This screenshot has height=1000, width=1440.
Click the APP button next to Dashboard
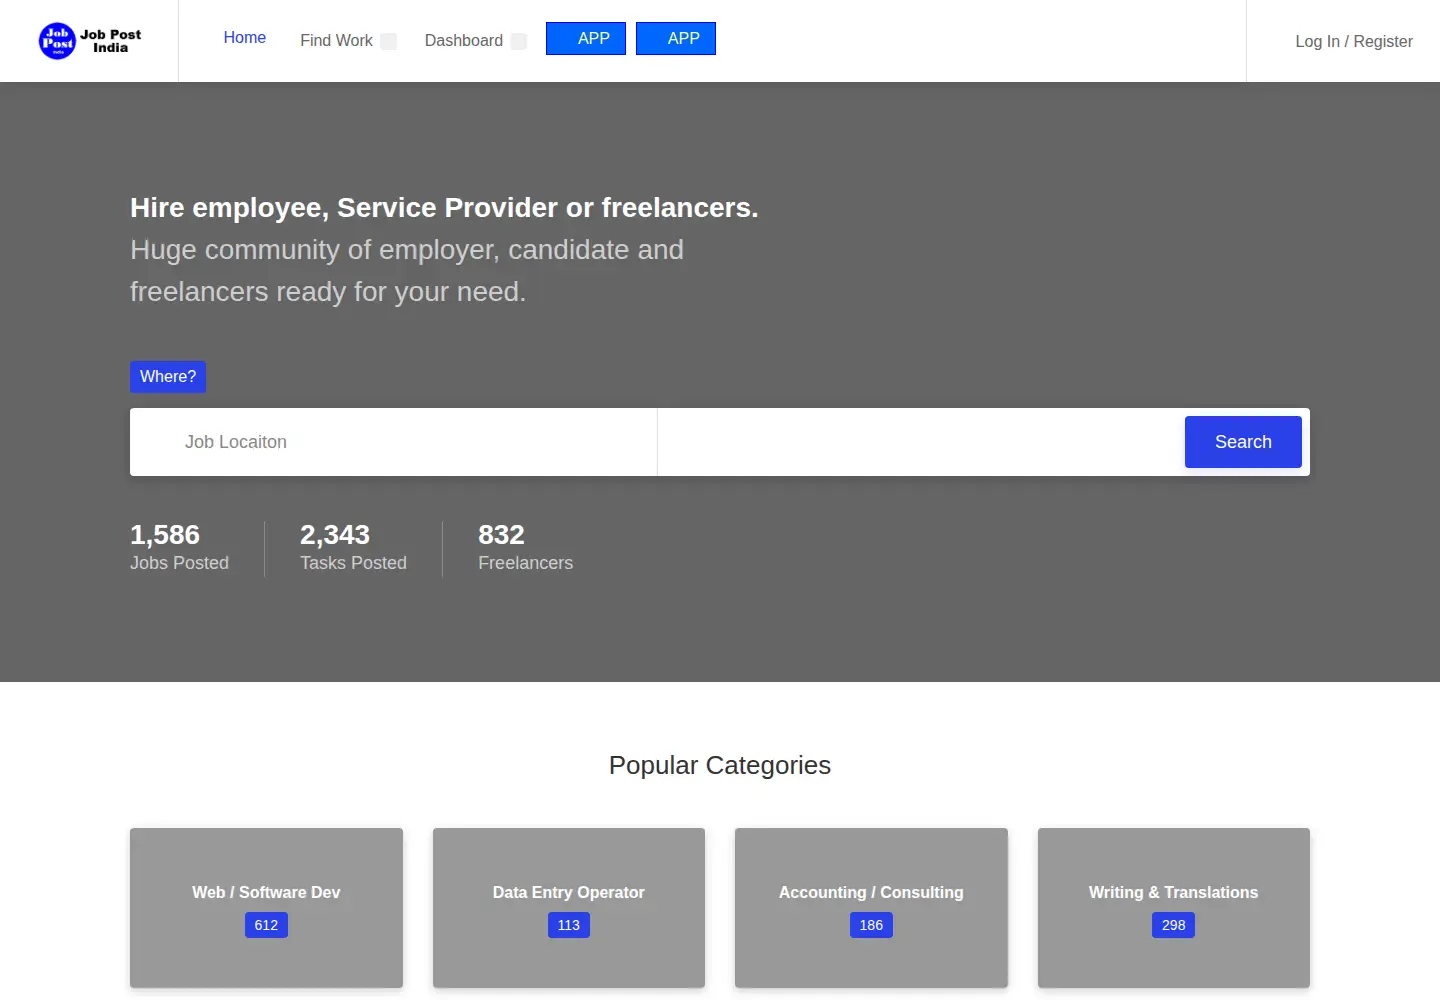tap(586, 38)
